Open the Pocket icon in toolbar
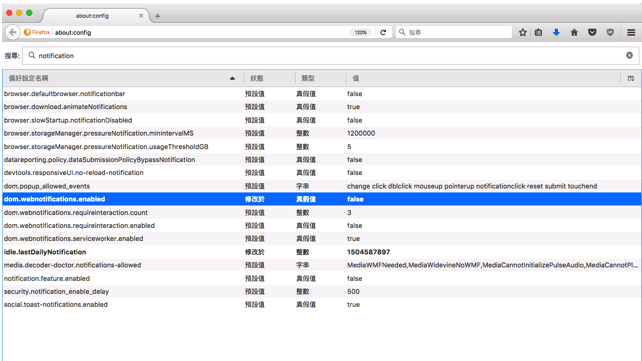 (592, 32)
